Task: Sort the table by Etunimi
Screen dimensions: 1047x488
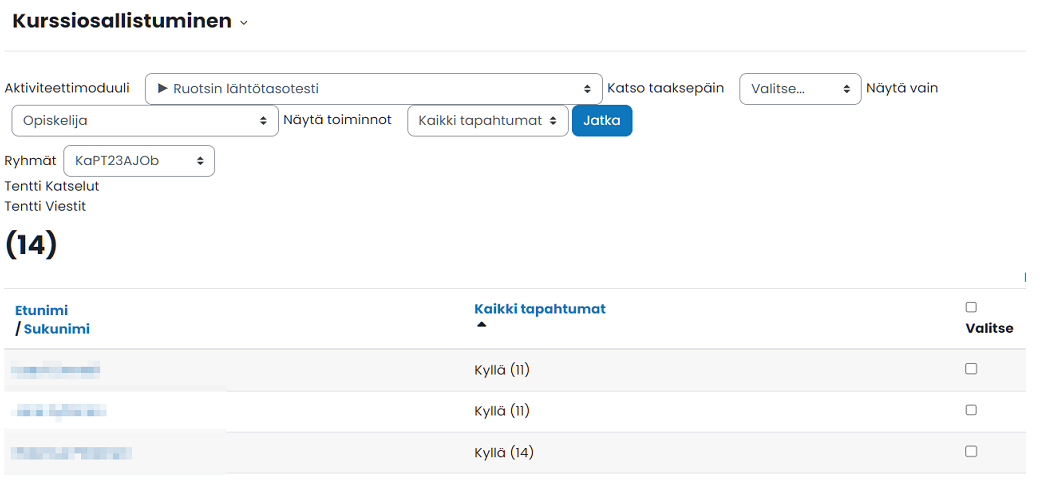Action: click(42, 310)
